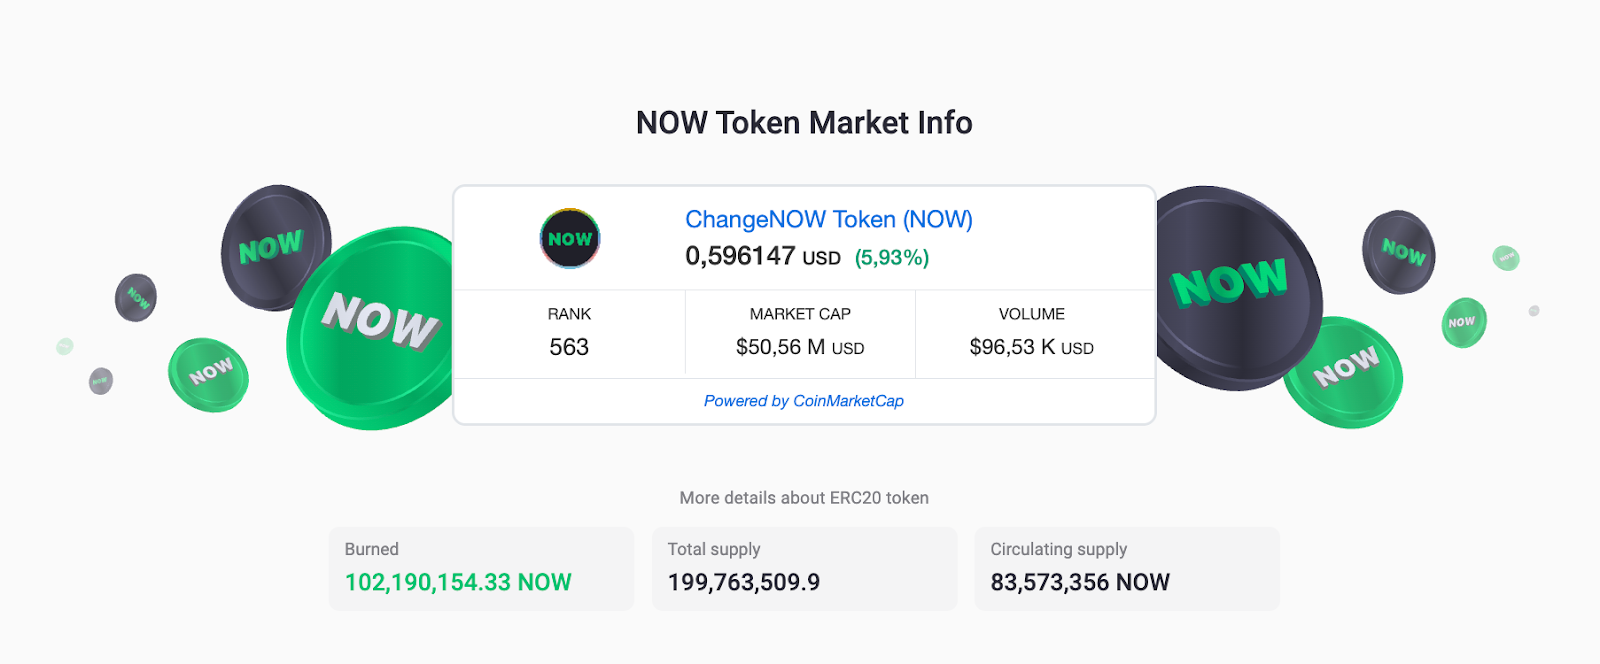Select the small green NOW coin at far right

click(x=1462, y=322)
